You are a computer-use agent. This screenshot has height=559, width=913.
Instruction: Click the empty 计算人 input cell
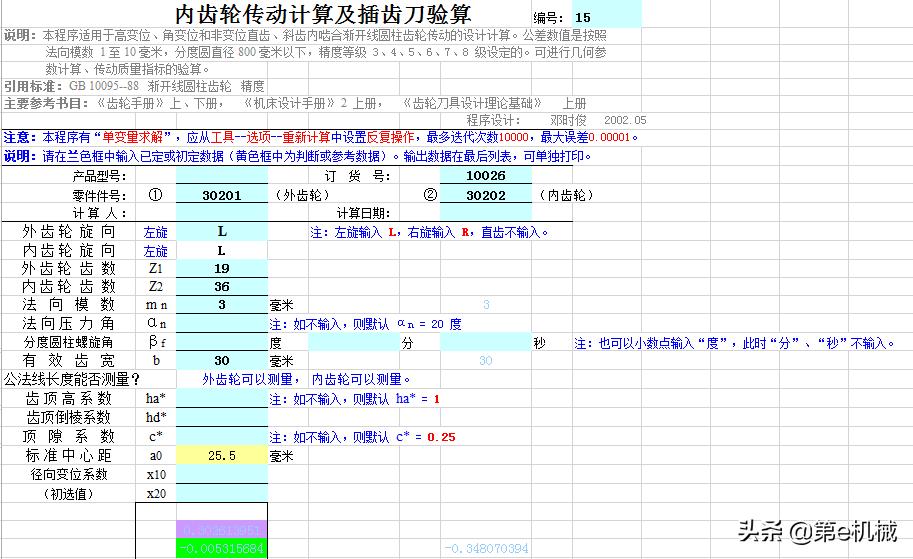coord(222,213)
